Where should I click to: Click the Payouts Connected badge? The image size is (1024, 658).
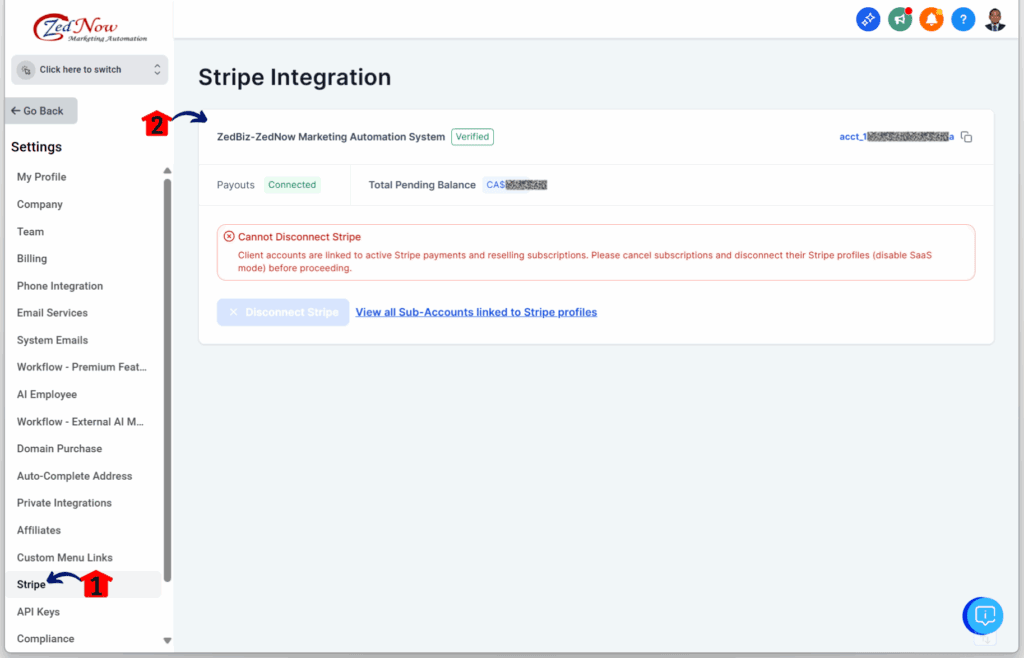point(292,185)
